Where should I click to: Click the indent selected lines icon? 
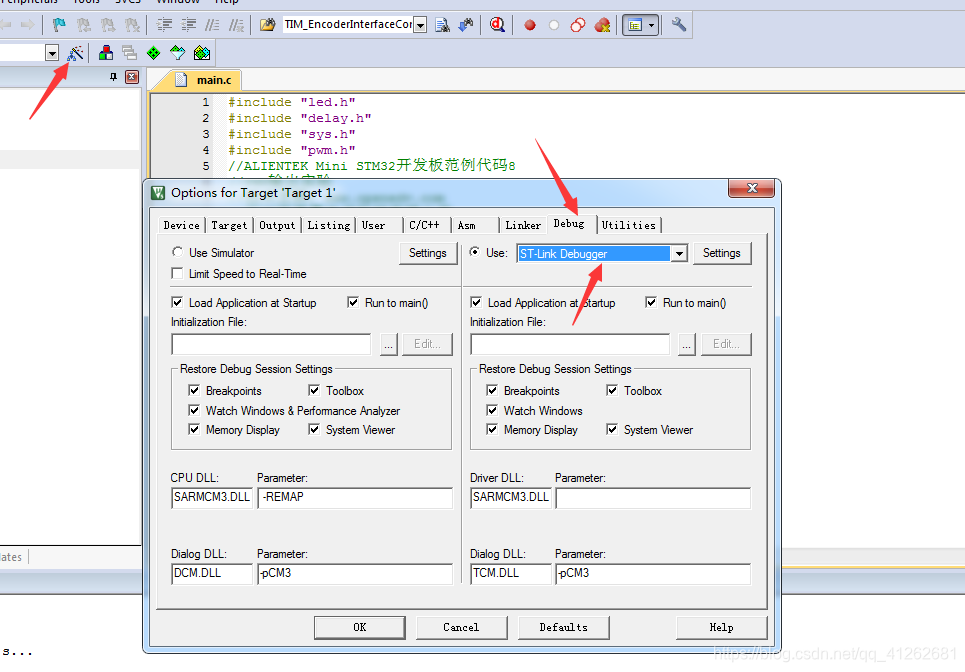click(x=164, y=25)
